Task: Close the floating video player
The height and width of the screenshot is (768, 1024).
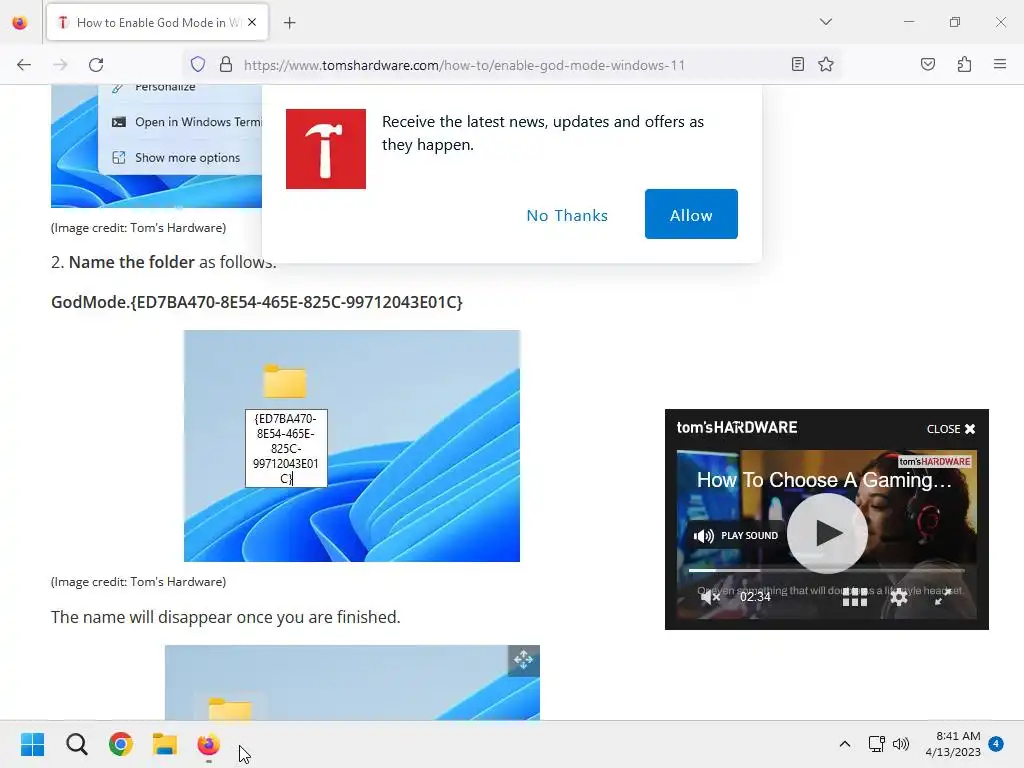Action: pos(951,429)
